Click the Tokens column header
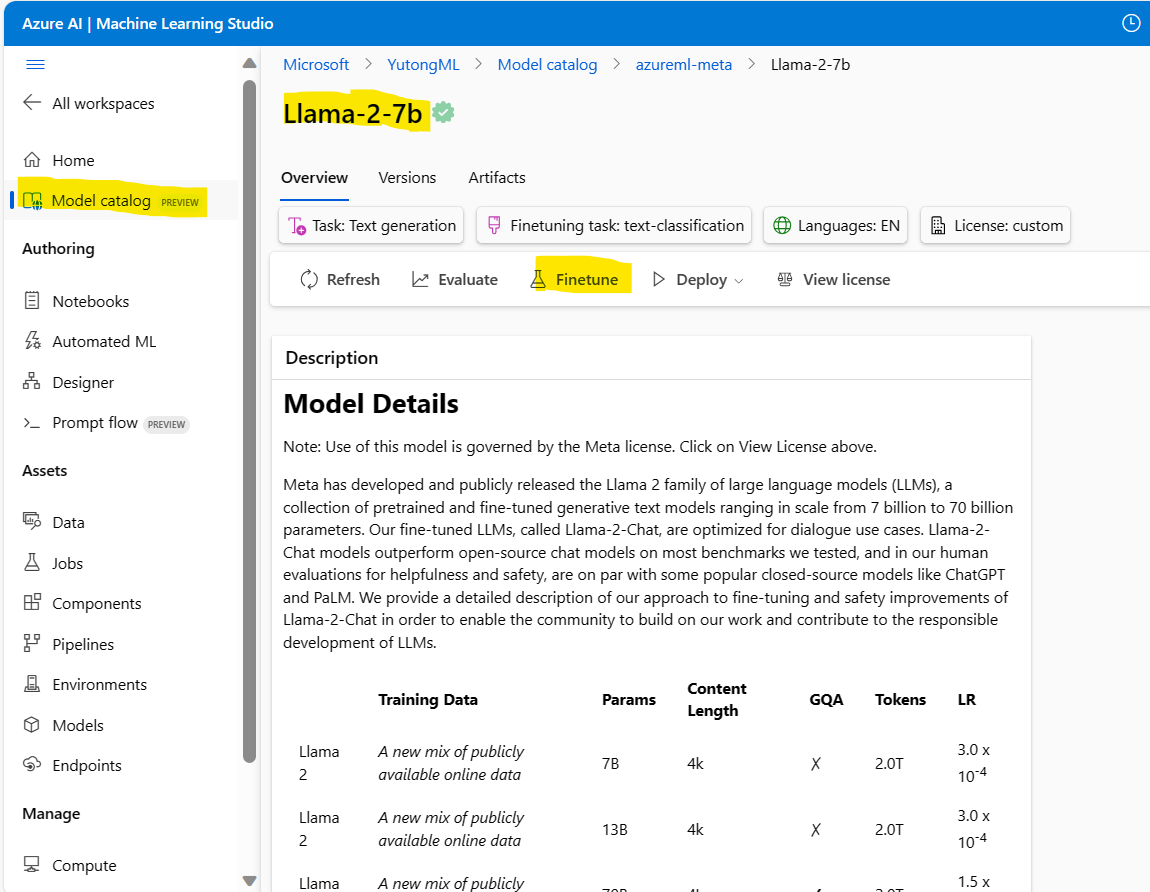This screenshot has height=892, width=1150. point(900,700)
